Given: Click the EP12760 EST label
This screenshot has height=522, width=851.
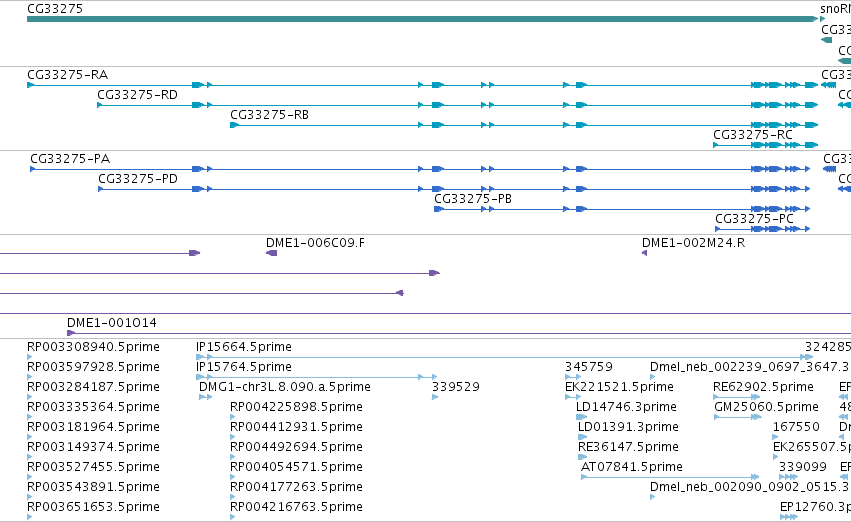Looking at the screenshot, I should [x=815, y=507].
